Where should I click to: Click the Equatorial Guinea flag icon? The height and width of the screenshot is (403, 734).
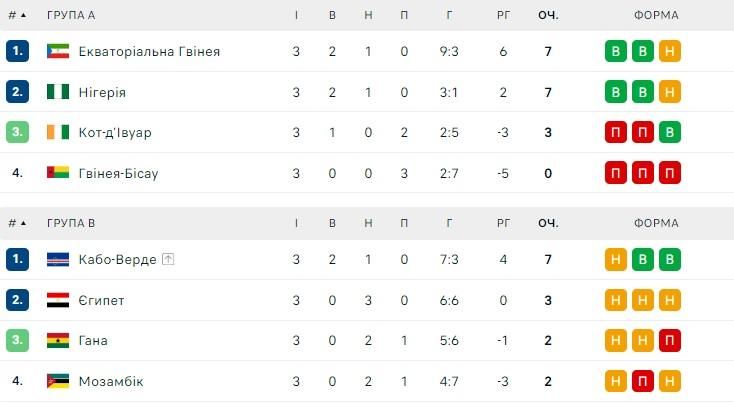[58, 52]
